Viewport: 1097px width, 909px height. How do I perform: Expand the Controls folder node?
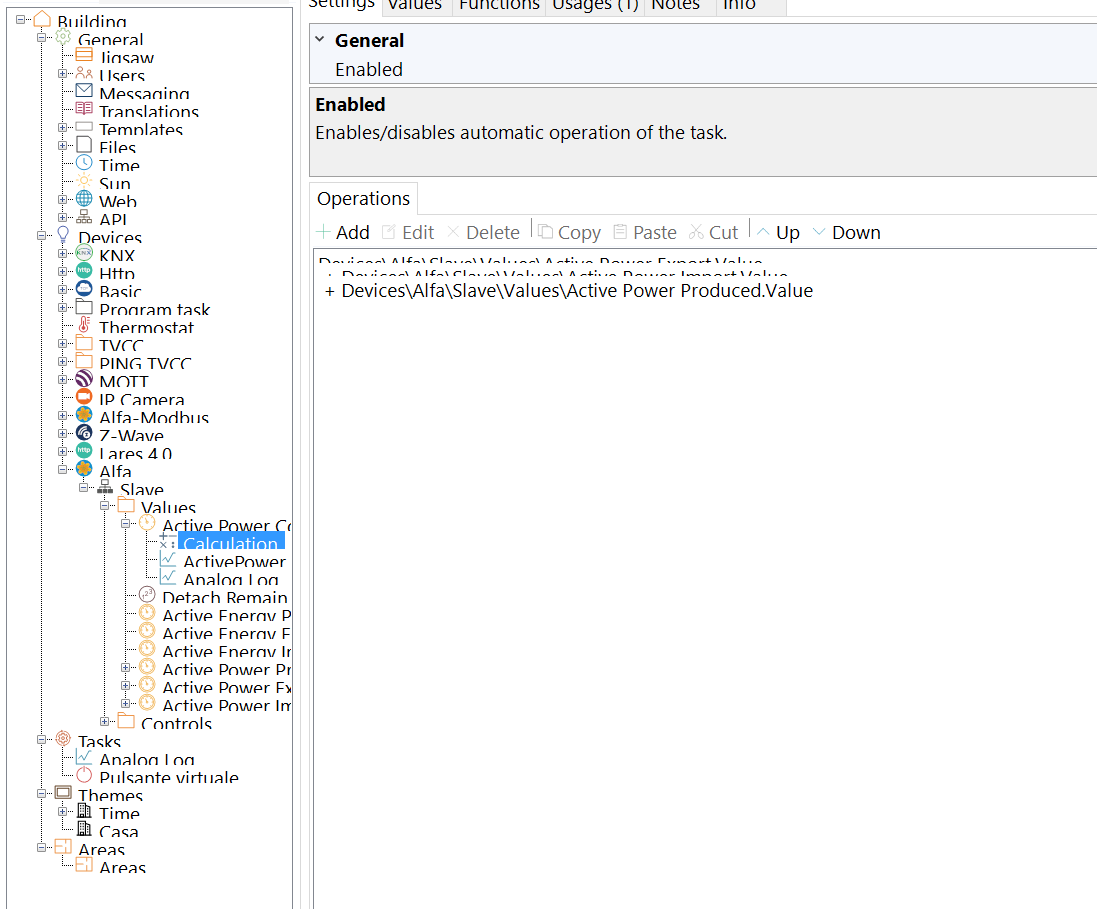click(x=105, y=722)
